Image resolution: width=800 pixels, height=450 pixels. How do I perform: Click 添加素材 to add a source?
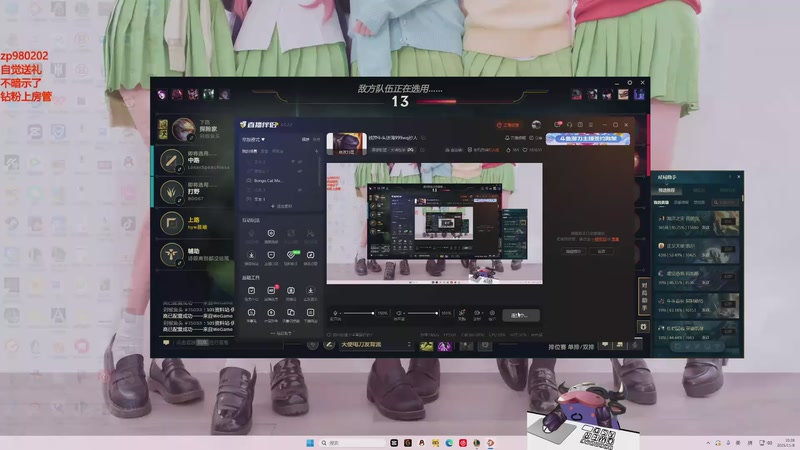pyautogui.click(x=282, y=206)
